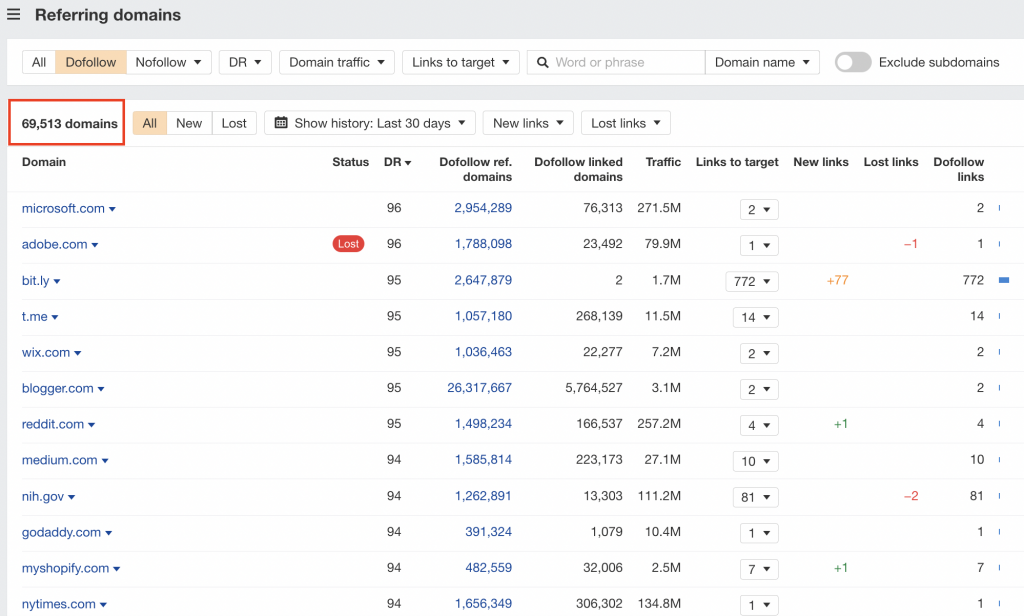Open the Domain name dropdown
The height and width of the screenshot is (616, 1024).
pyautogui.click(x=762, y=62)
